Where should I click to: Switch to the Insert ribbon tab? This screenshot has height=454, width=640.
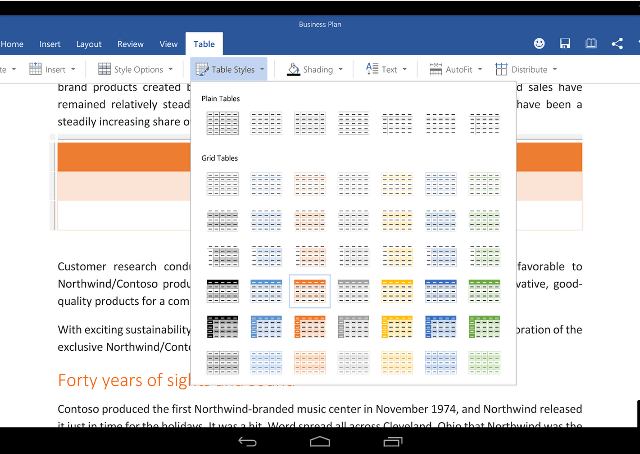pyautogui.click(x=50, y=44)
